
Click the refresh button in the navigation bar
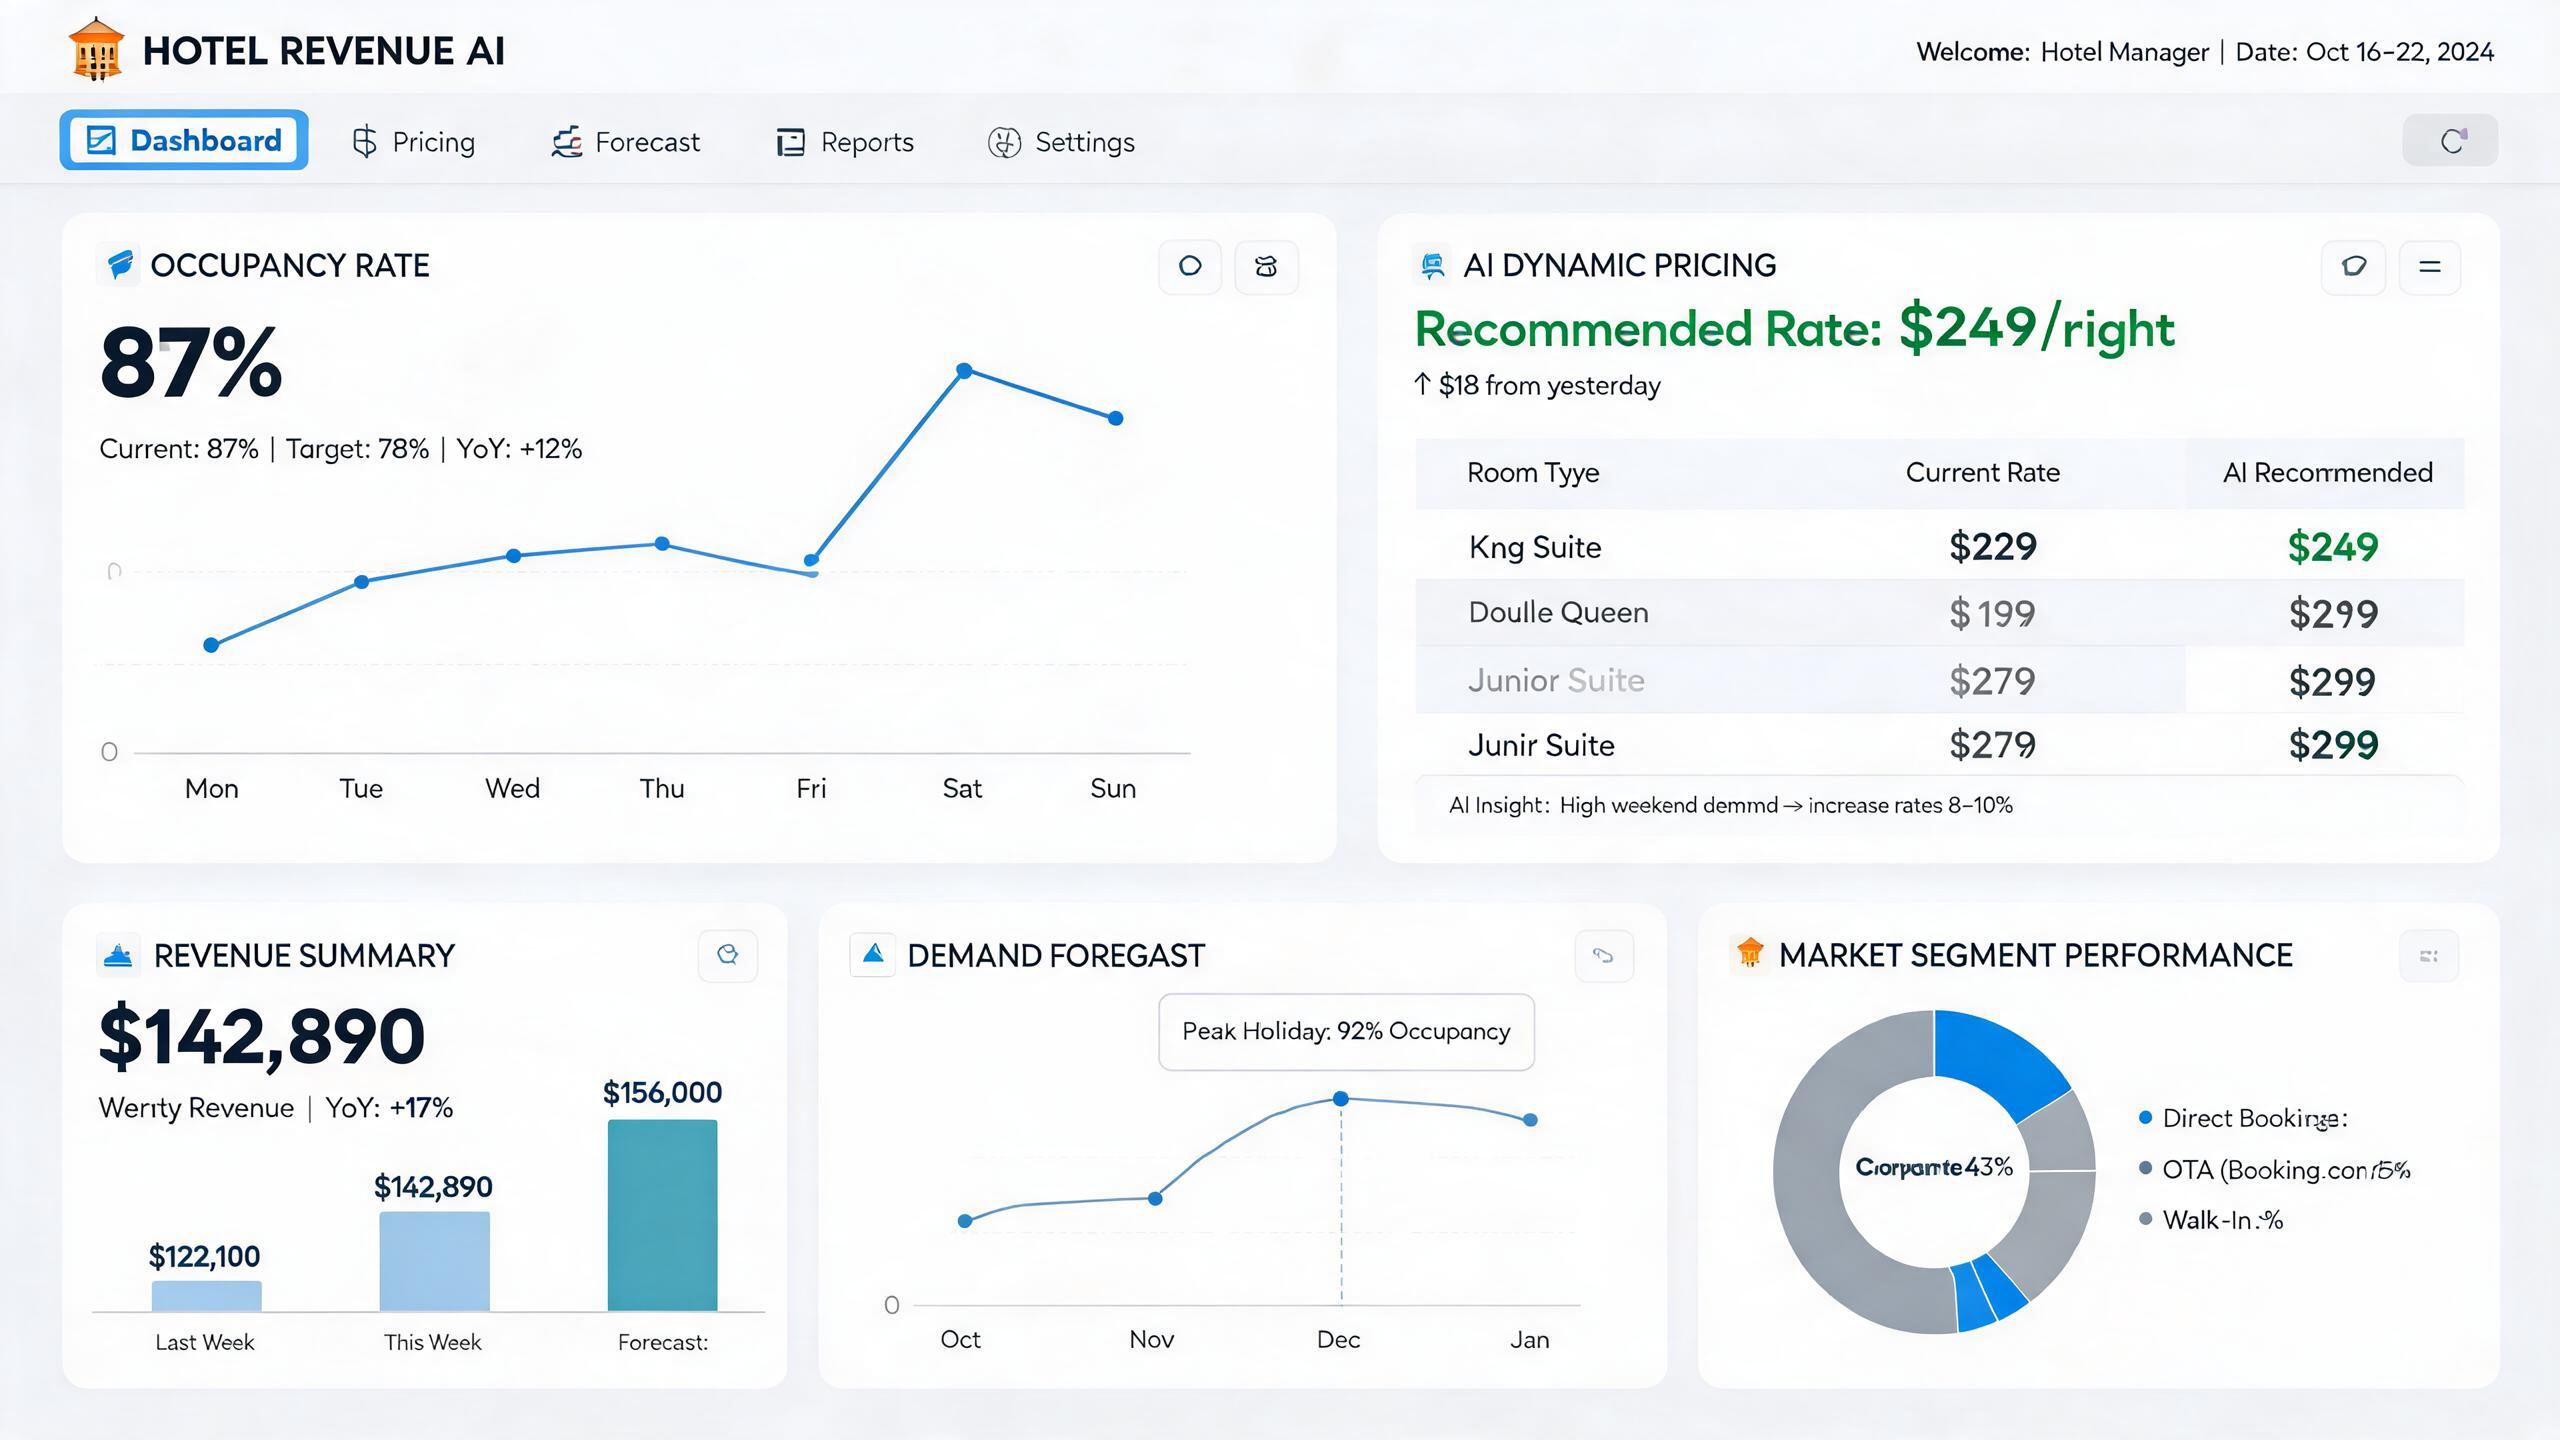[x=2450, y=140]
